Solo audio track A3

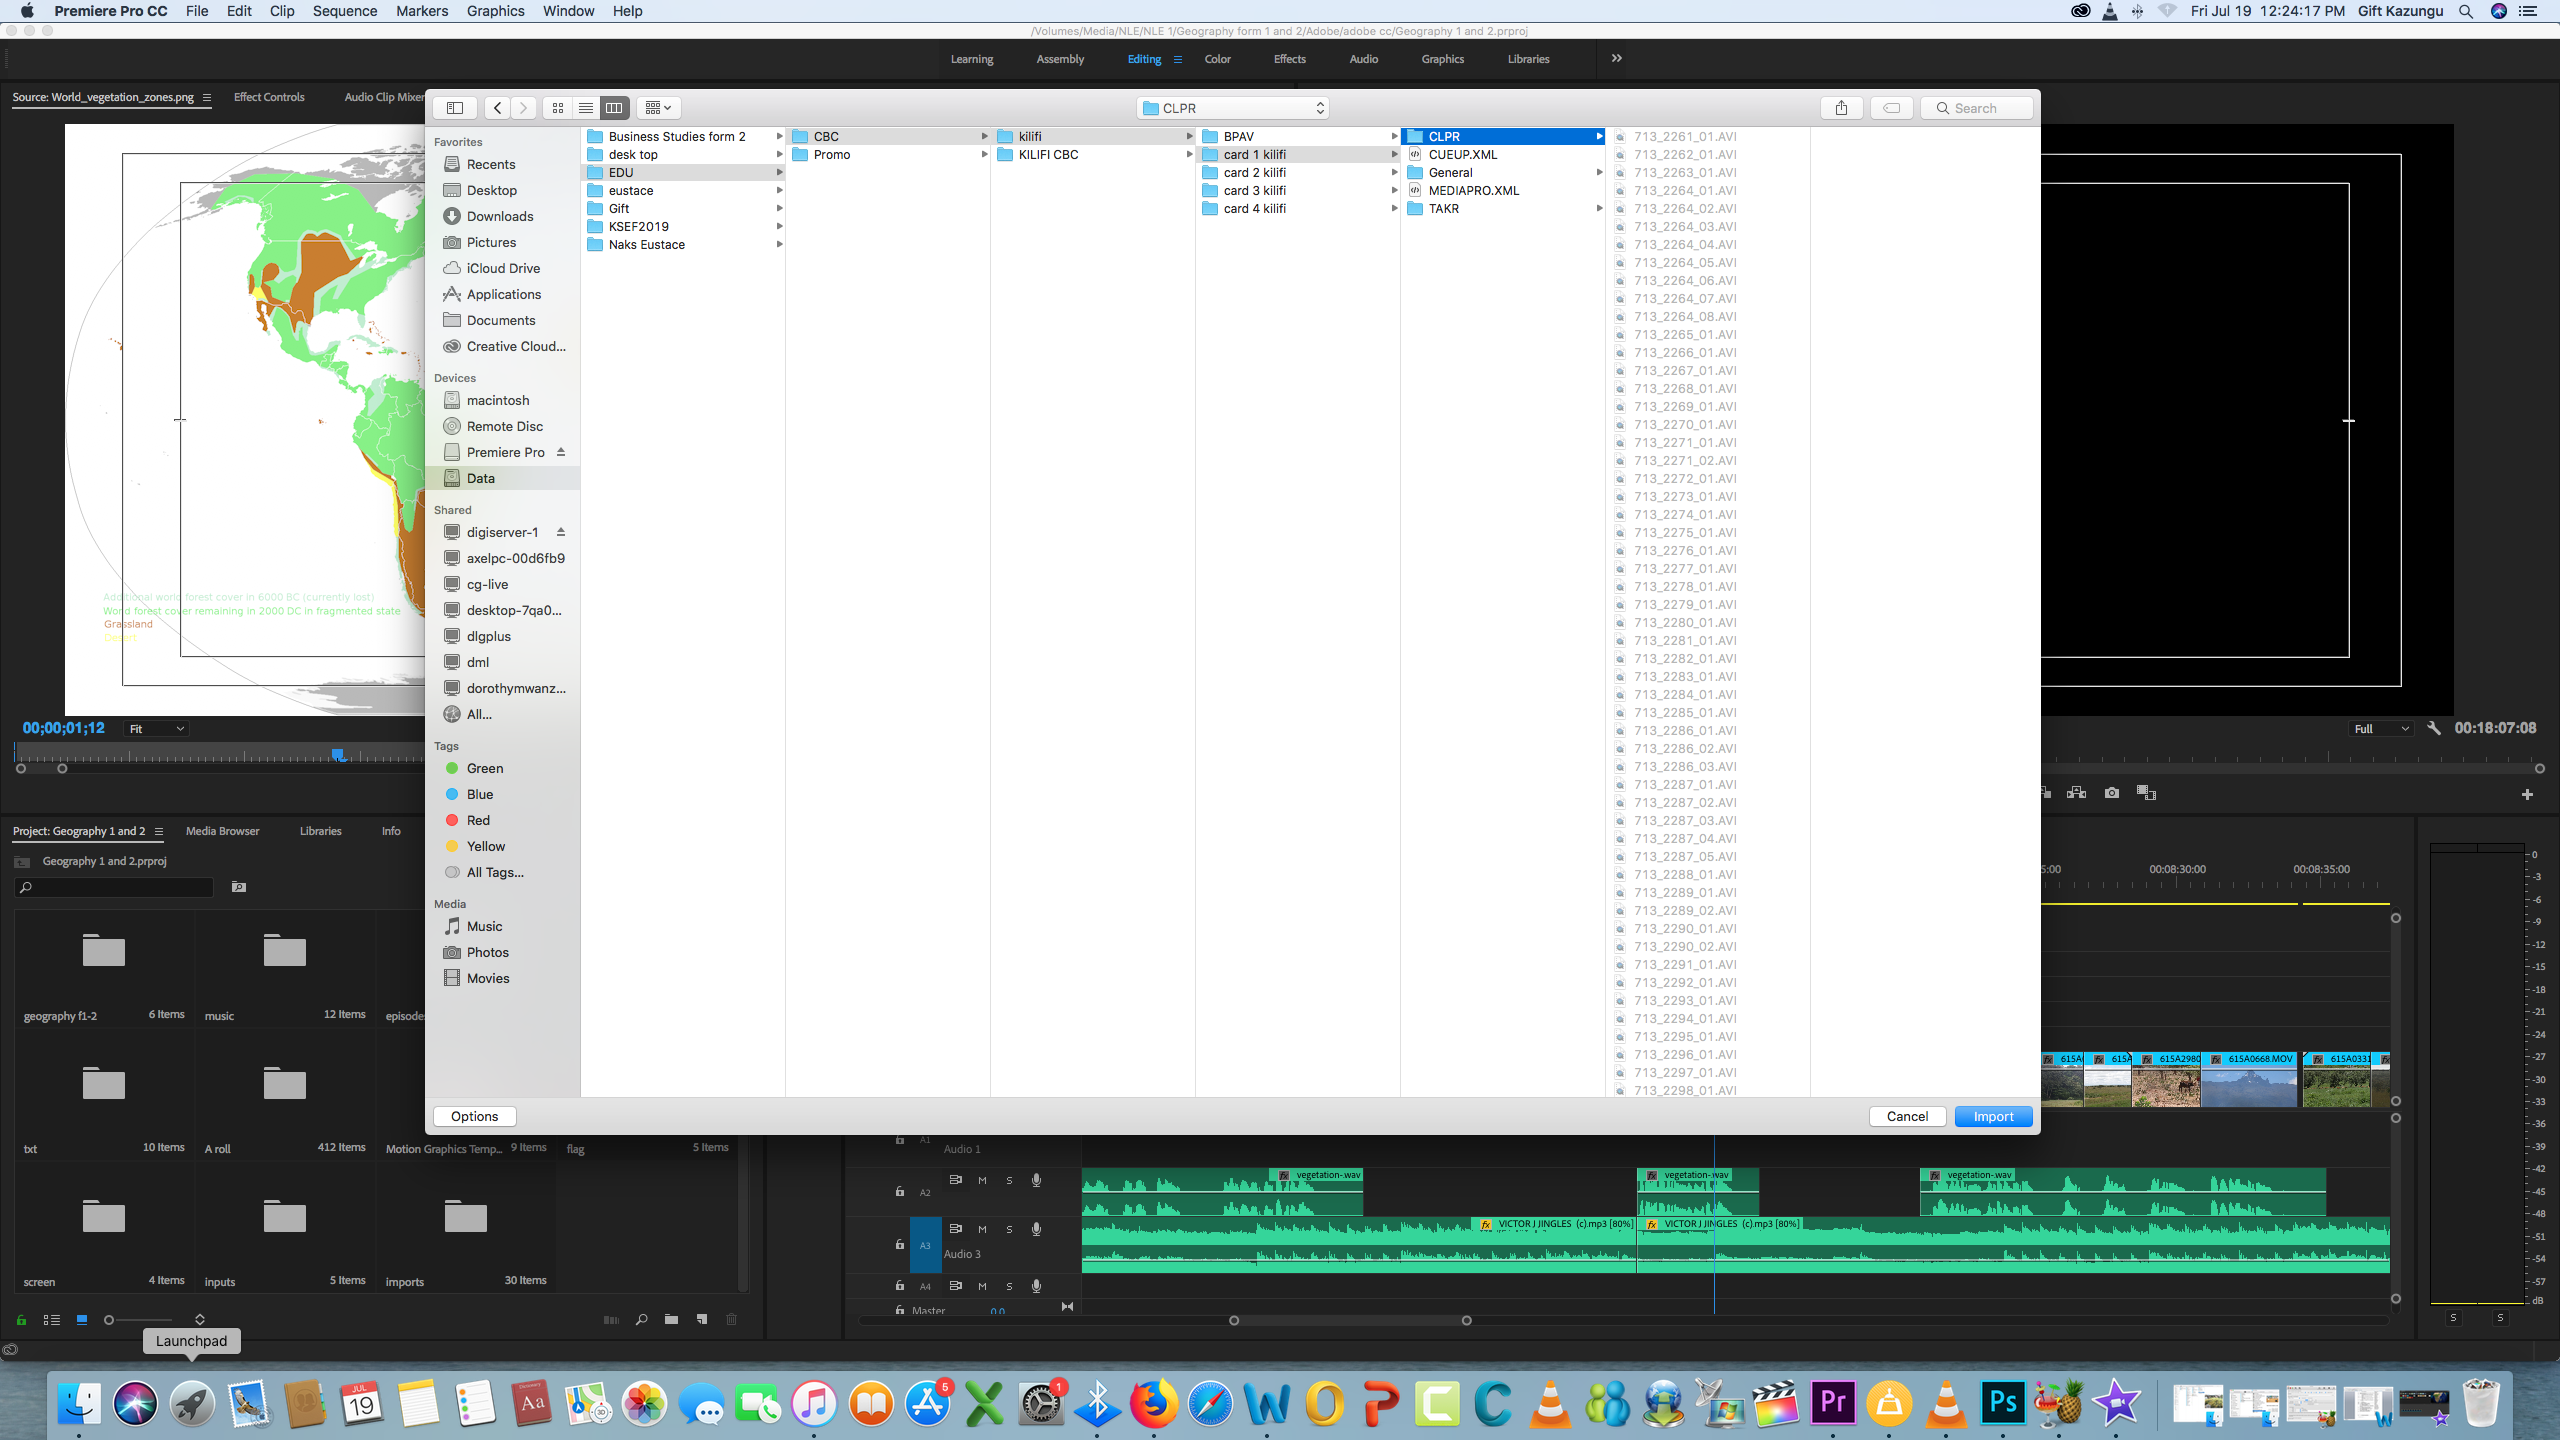point(1009,1230)
